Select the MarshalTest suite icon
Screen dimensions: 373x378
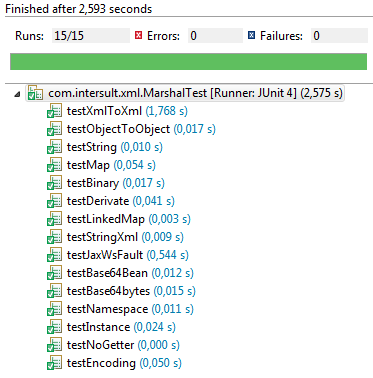coord(35,93)
